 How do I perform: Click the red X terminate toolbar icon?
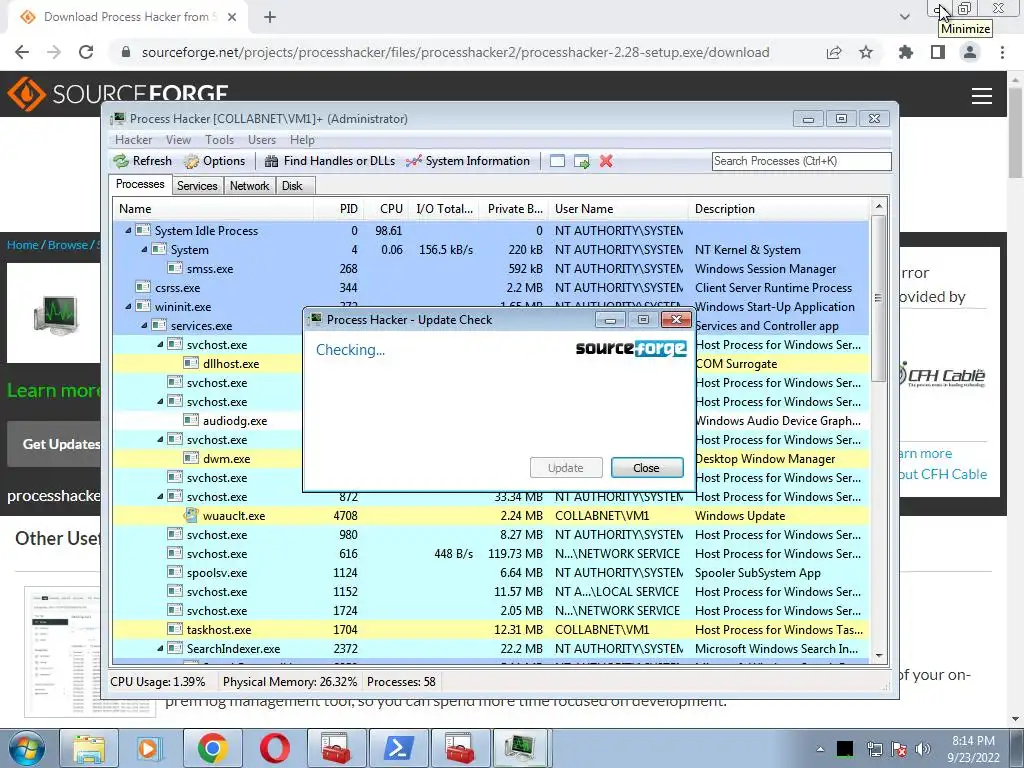click(x=606, y=161)
